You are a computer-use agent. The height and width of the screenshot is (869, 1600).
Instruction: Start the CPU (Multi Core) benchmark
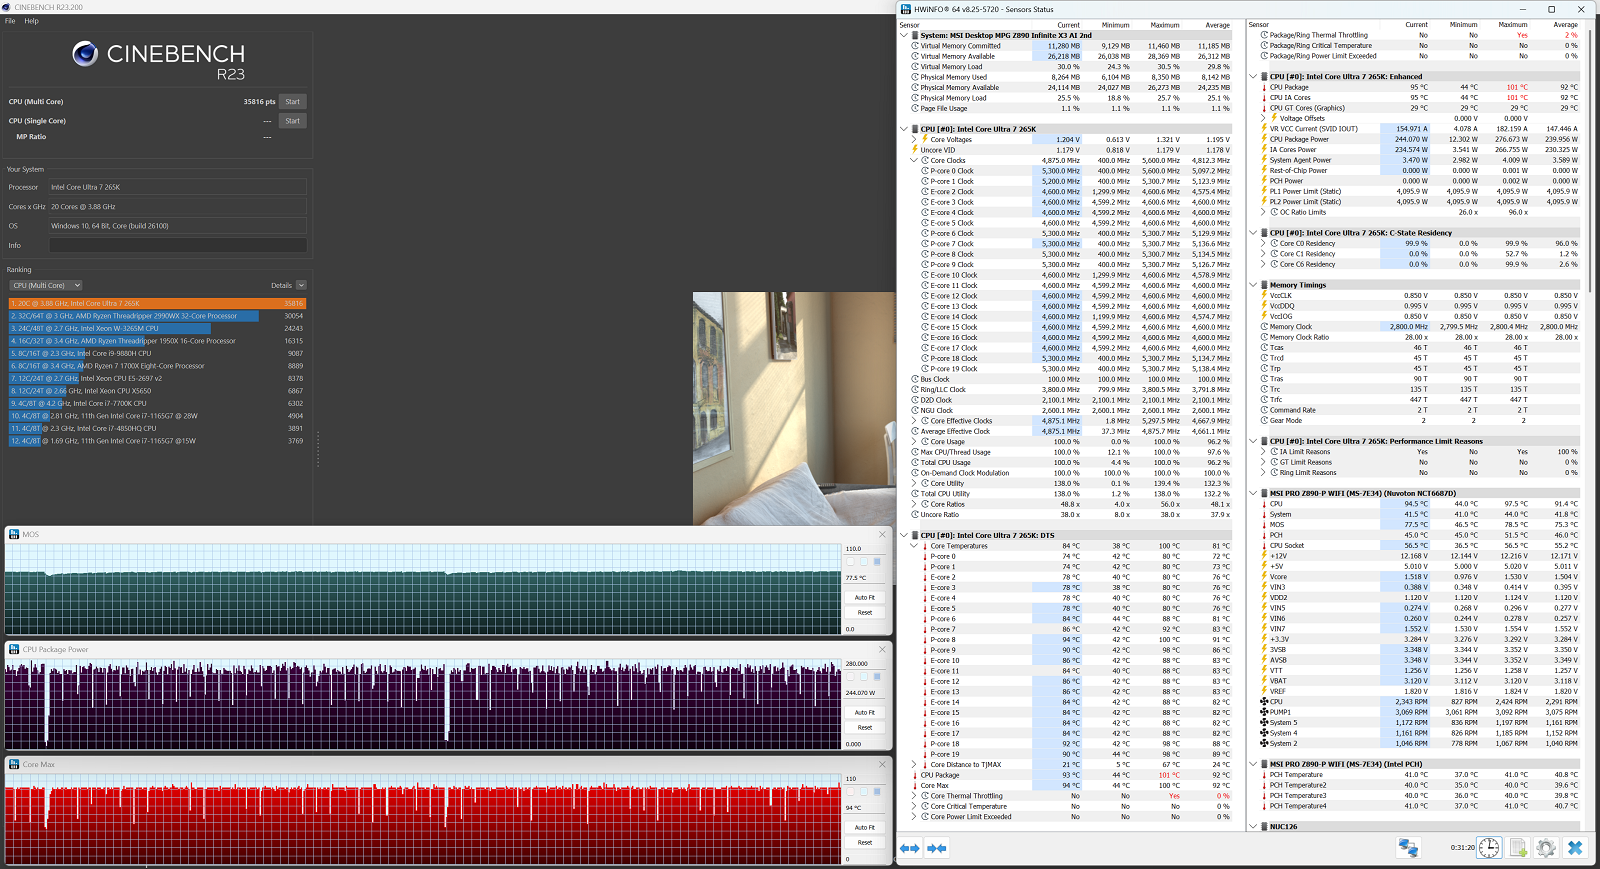tap(292, 101)
